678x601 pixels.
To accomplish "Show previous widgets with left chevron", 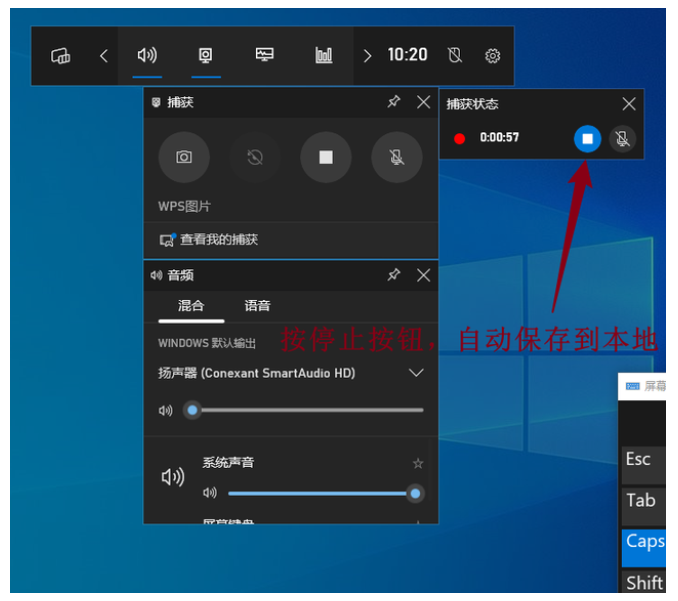I will 104,56.
